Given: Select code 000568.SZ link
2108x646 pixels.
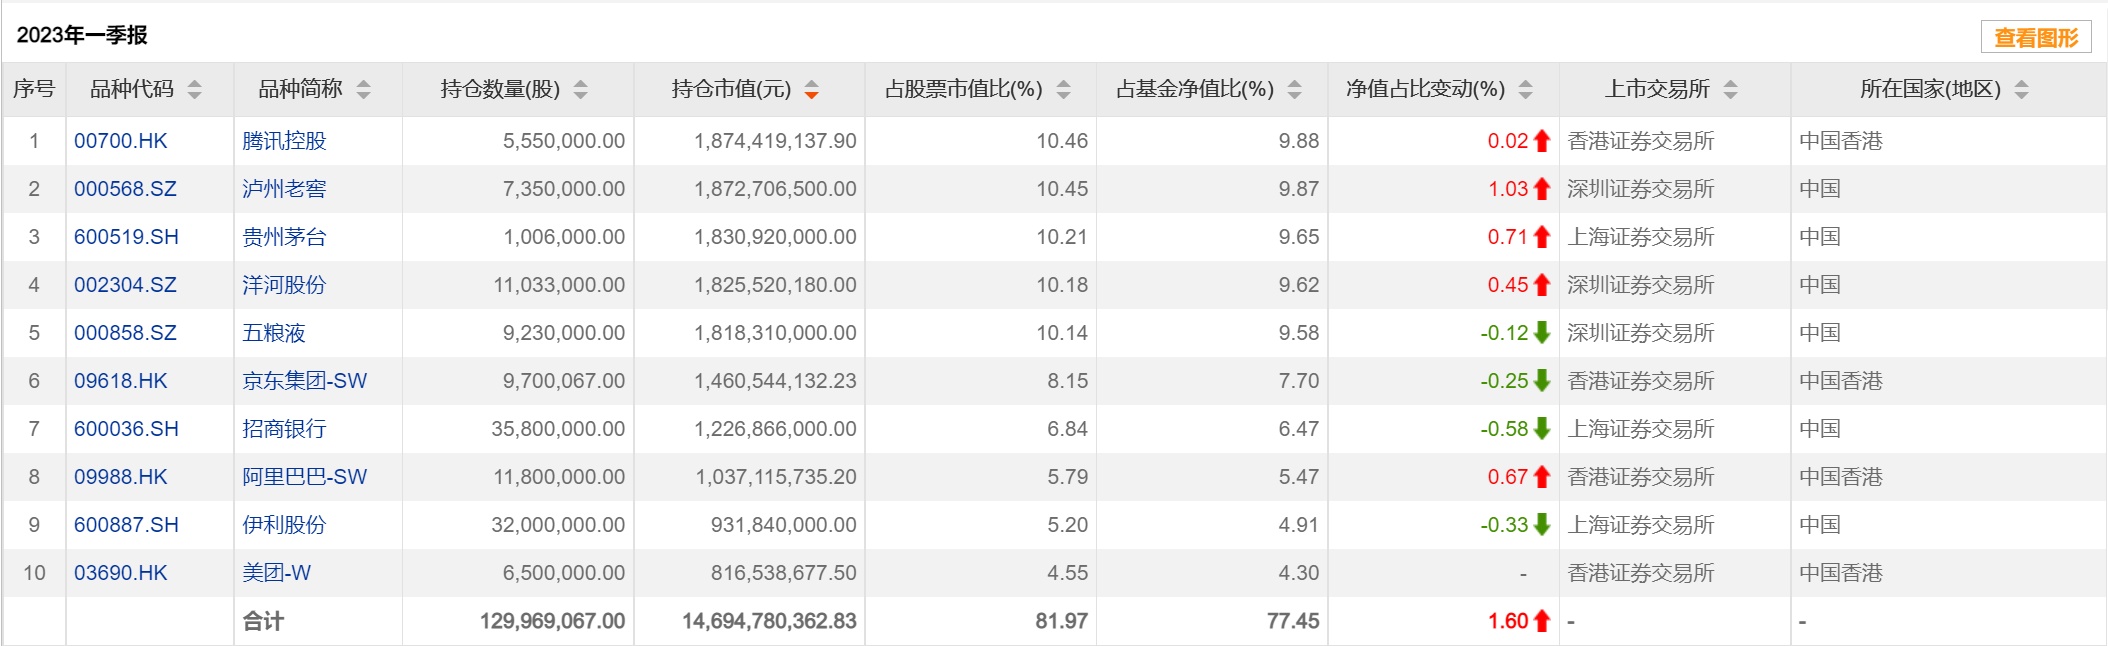Looking at the screenshot, I should point(125,189).
